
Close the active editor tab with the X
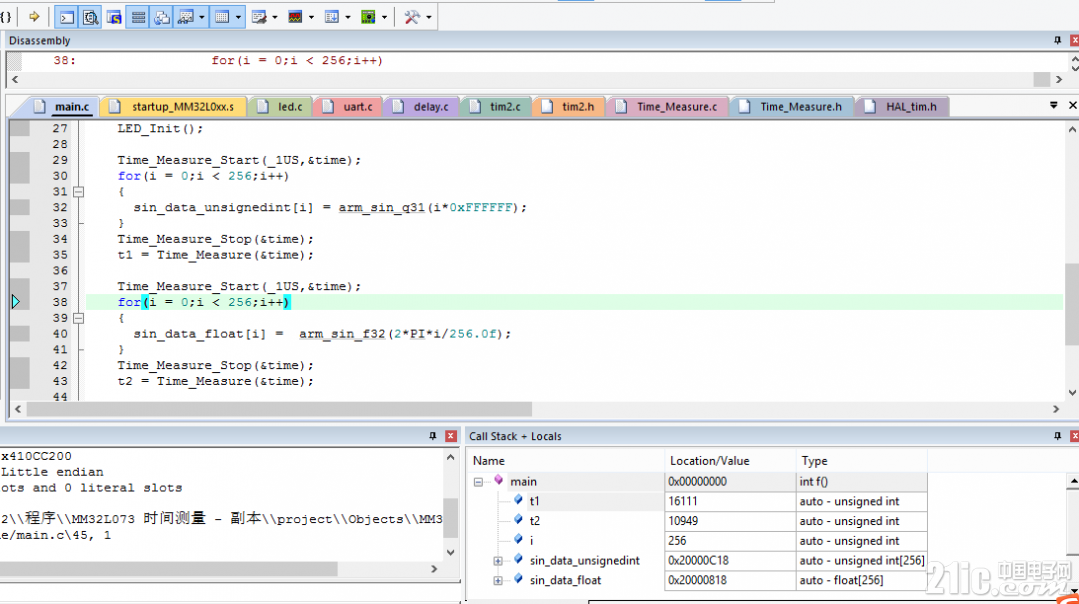[1072, 105]
